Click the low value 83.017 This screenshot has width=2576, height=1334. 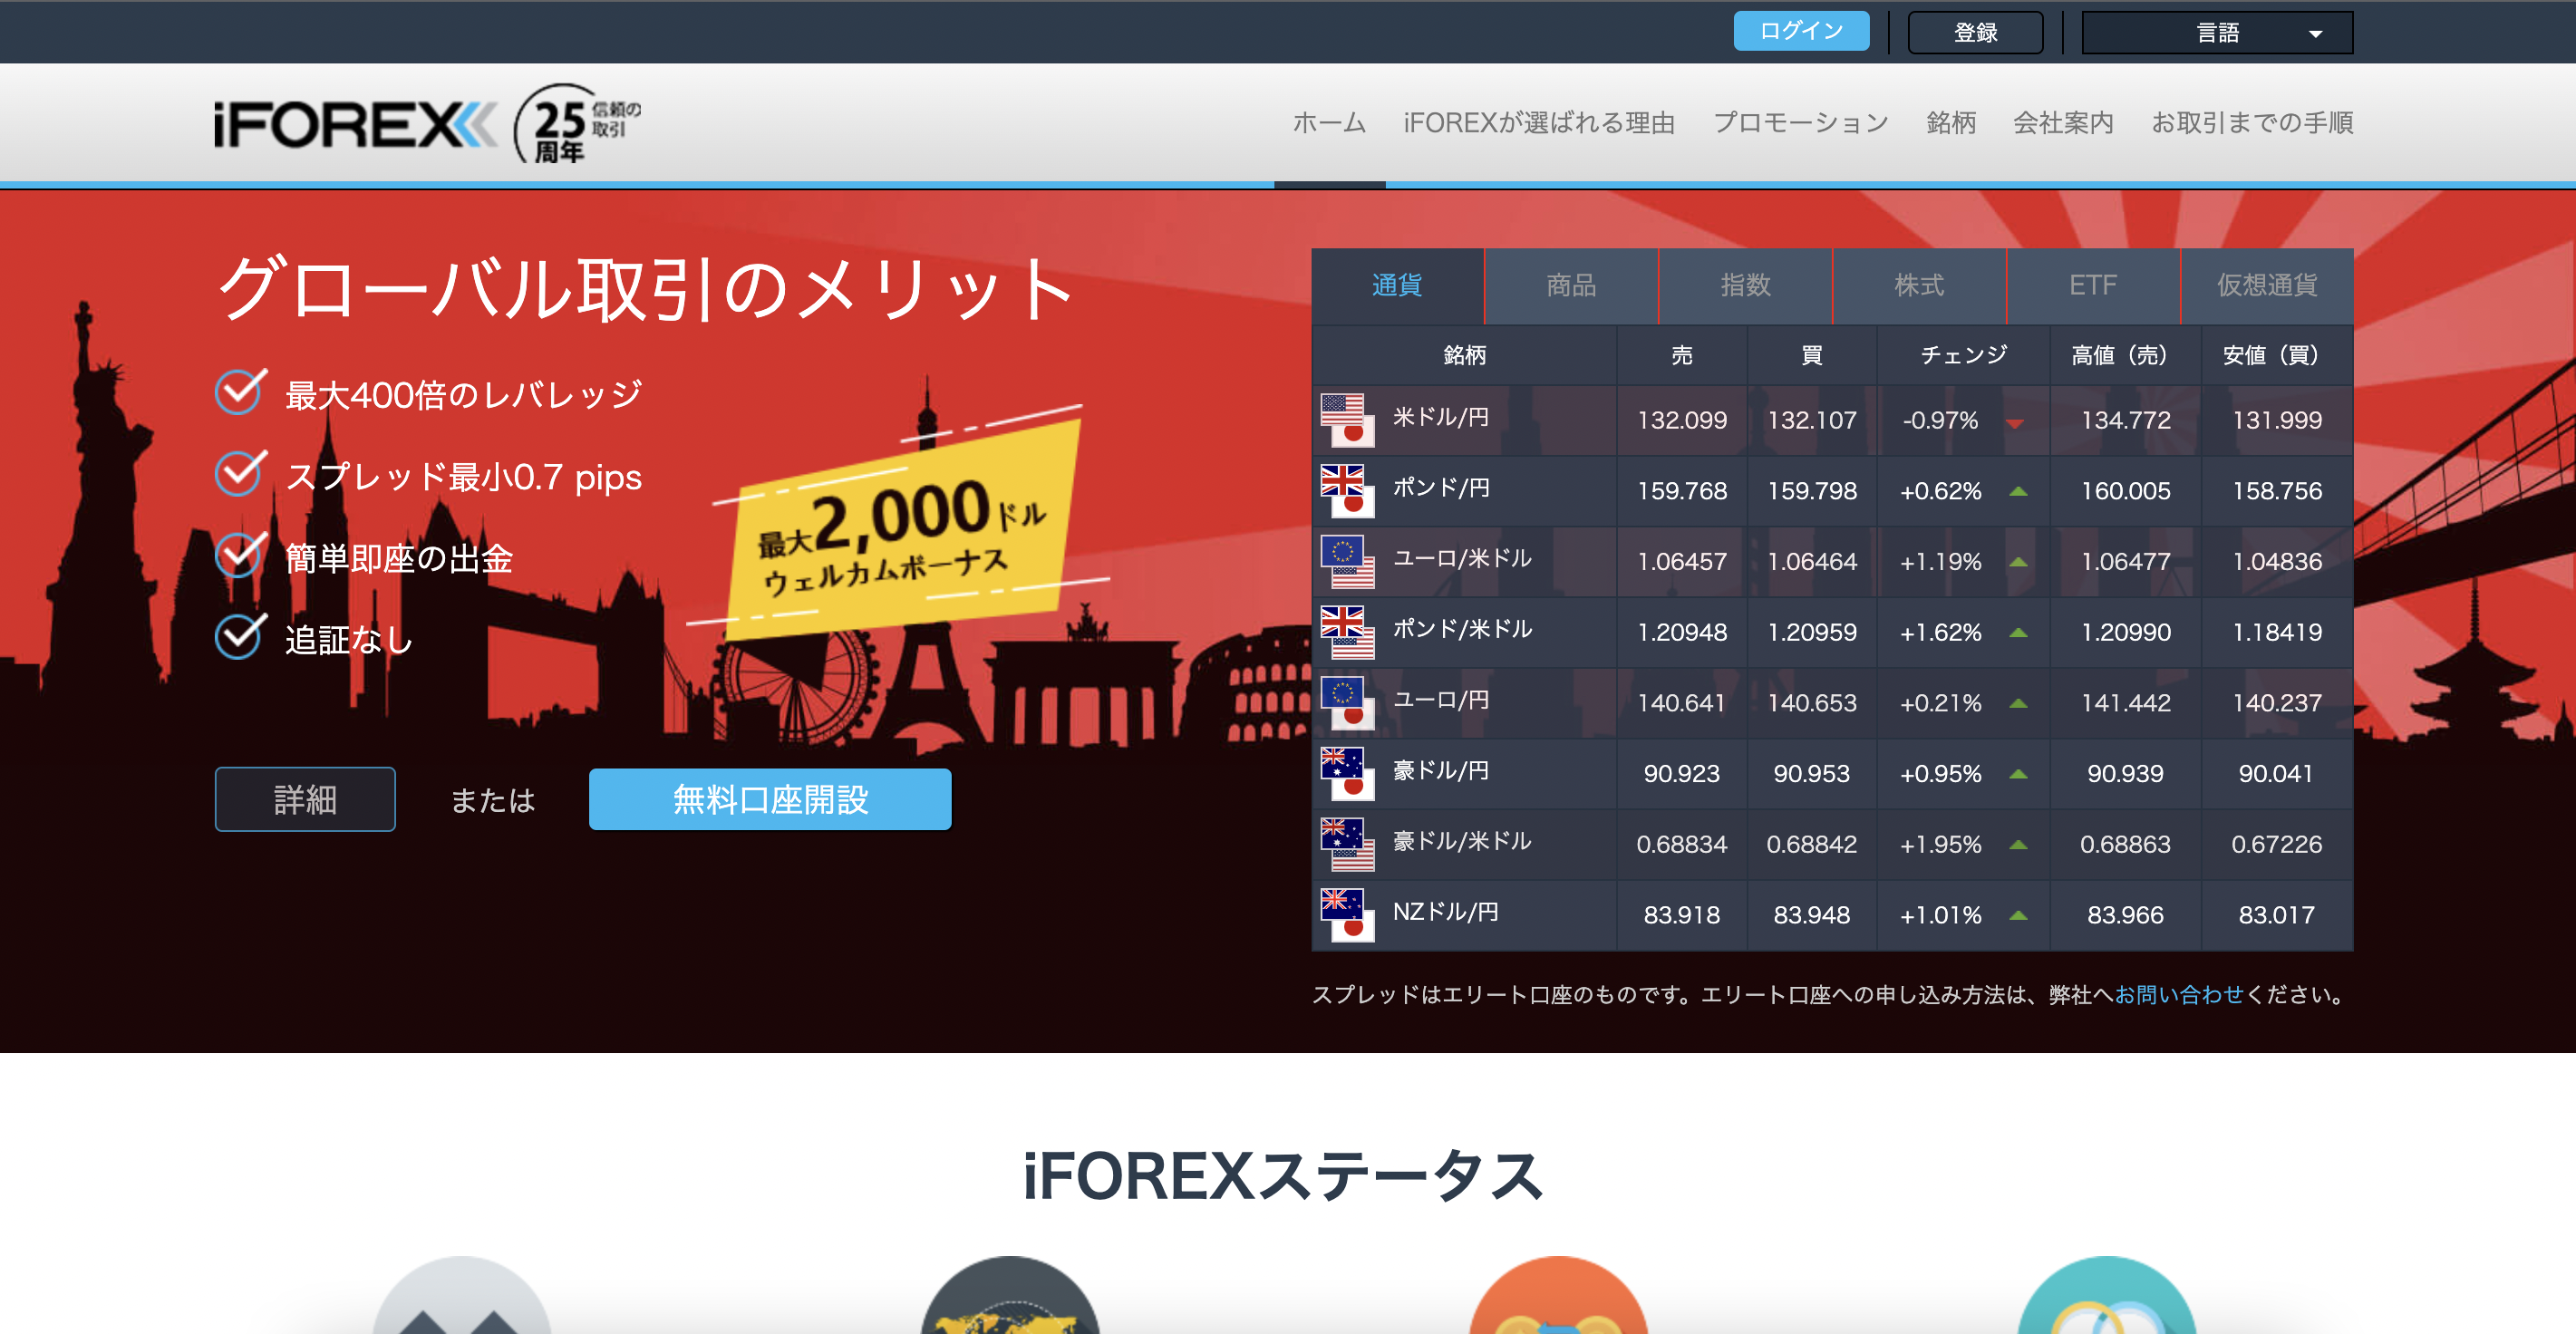point(2277,915)
